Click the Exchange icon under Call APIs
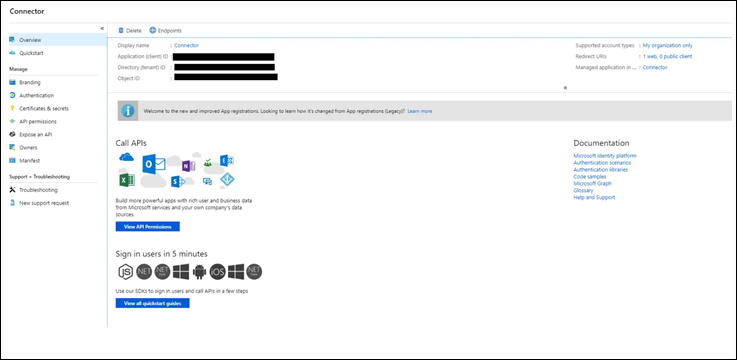This screenshot has width=737, height=360. pyautogui.click(x=227, y=161)
